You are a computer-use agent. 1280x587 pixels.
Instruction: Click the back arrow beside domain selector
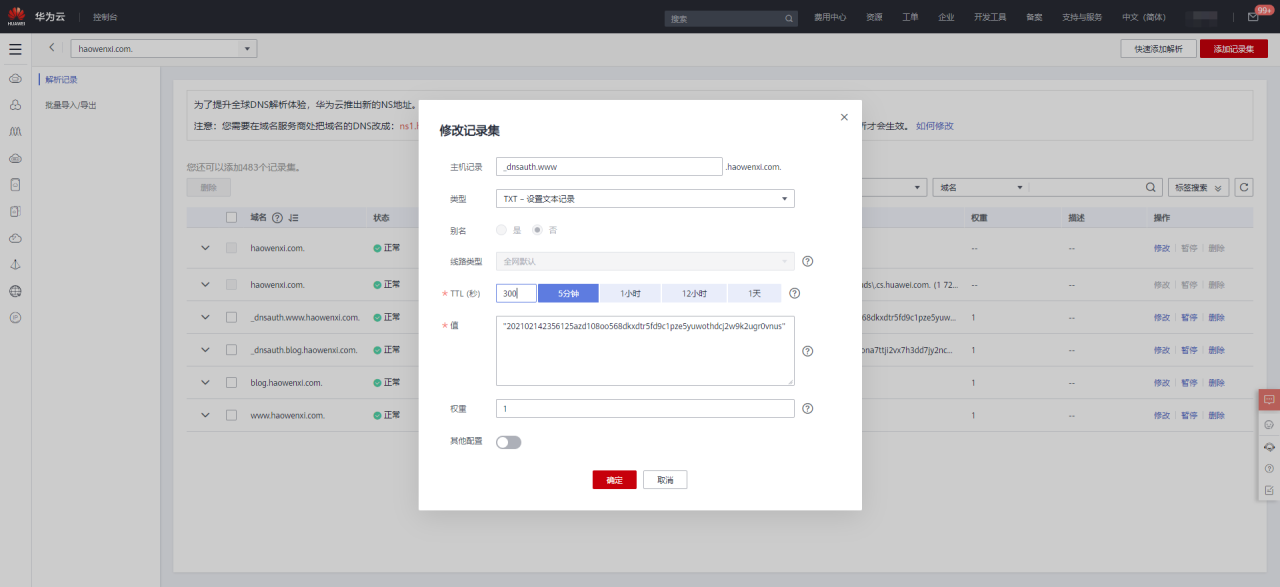tap(51, 48)
